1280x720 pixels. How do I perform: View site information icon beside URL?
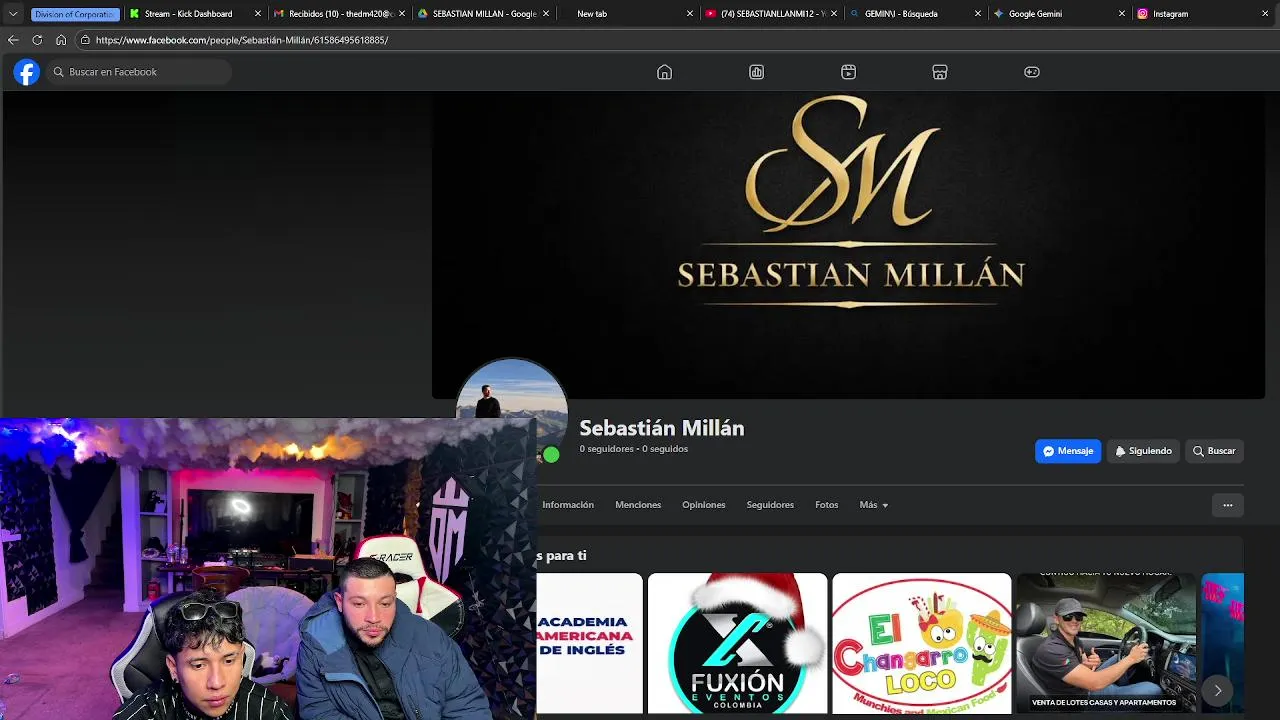pyautogui.click(x=86, y=40)
